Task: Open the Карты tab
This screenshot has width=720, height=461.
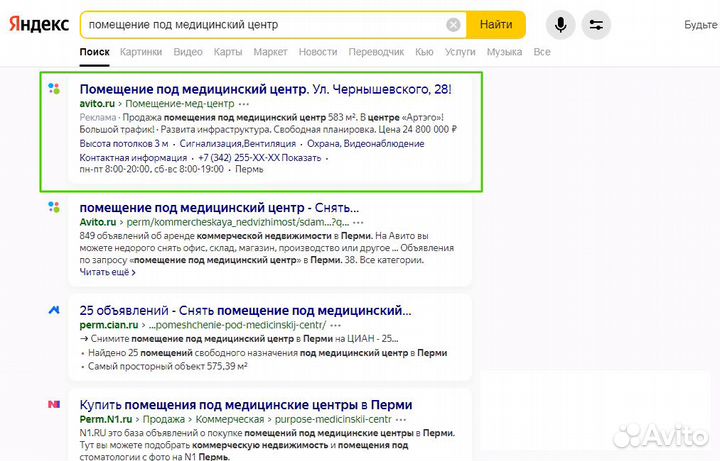Action: tap(228, 52)
